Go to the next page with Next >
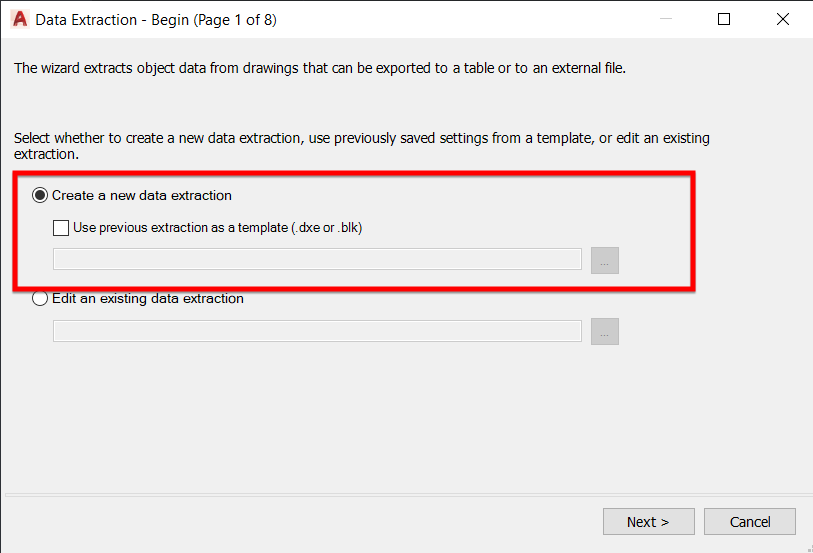This screenshot has width=813, height=553. tap(648, 521)
